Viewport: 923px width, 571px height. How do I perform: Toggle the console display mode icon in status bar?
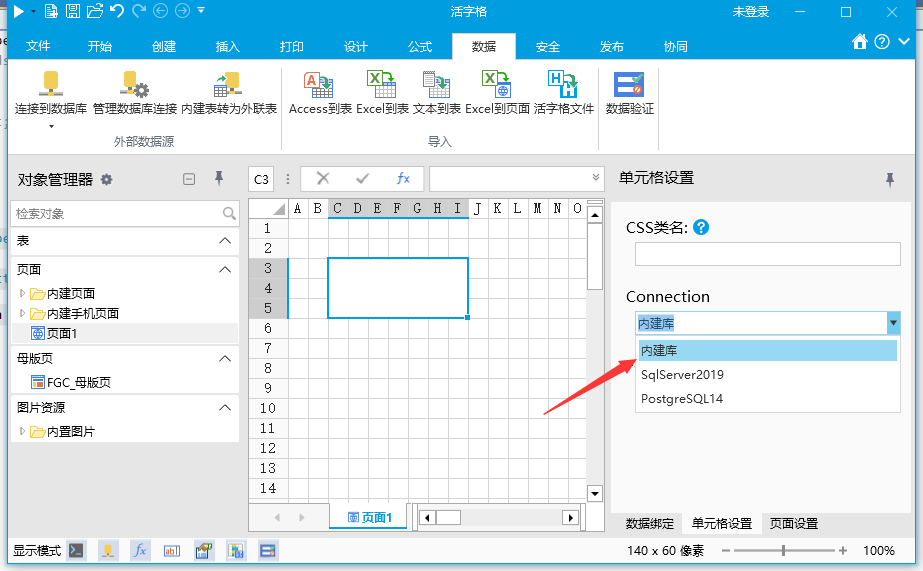[77, 550]
